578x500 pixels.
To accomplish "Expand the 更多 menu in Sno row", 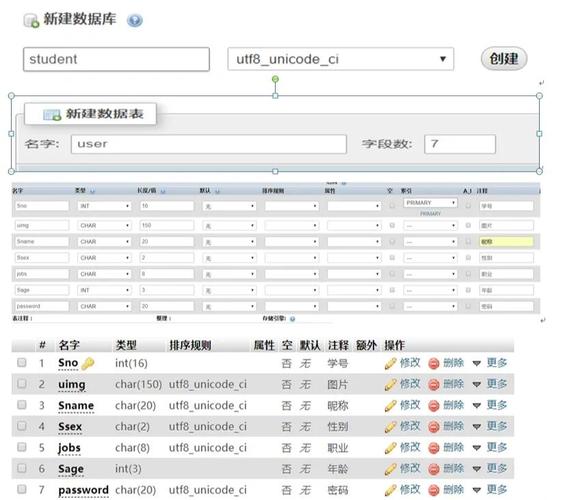I will 490,363.
